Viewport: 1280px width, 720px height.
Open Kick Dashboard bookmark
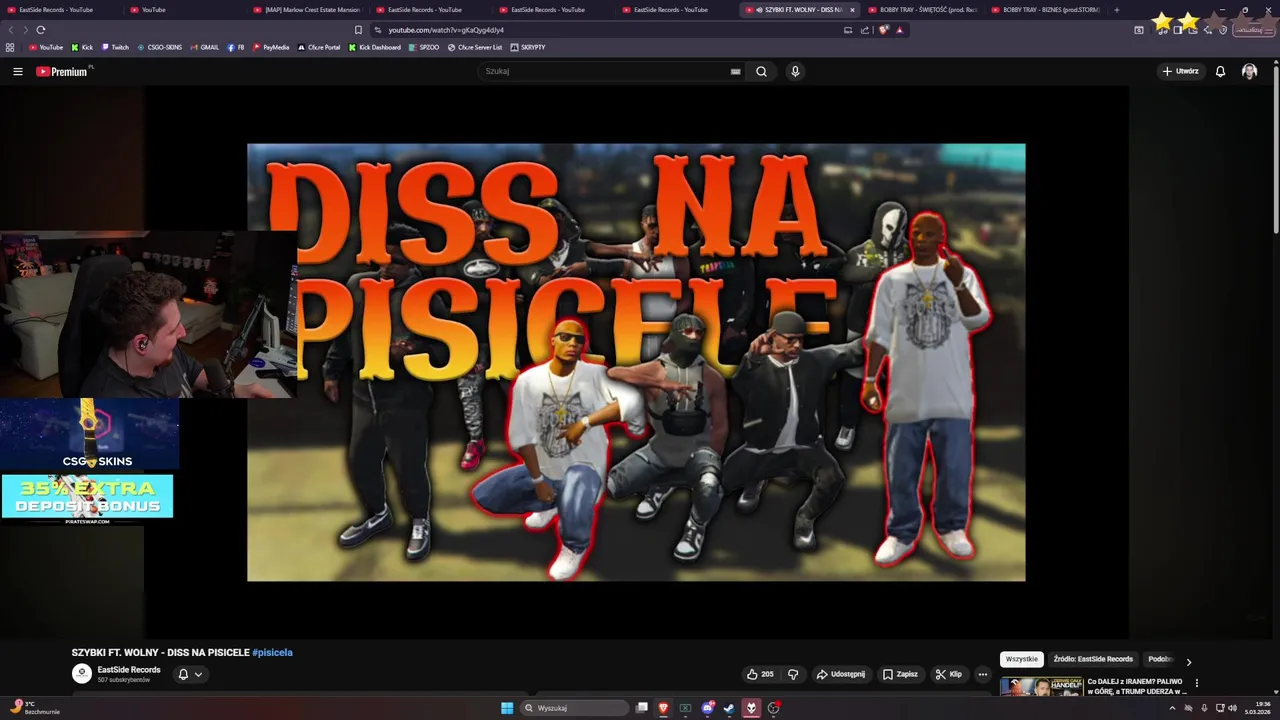coord(375,47)
